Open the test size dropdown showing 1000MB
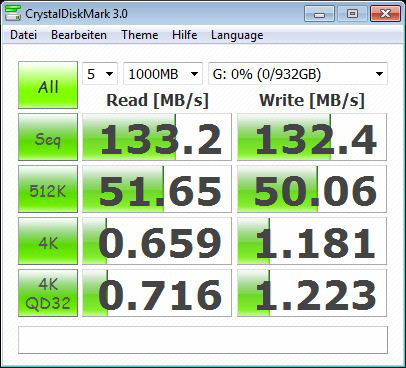This screenshot has height=368, width=406. [163, 74]
